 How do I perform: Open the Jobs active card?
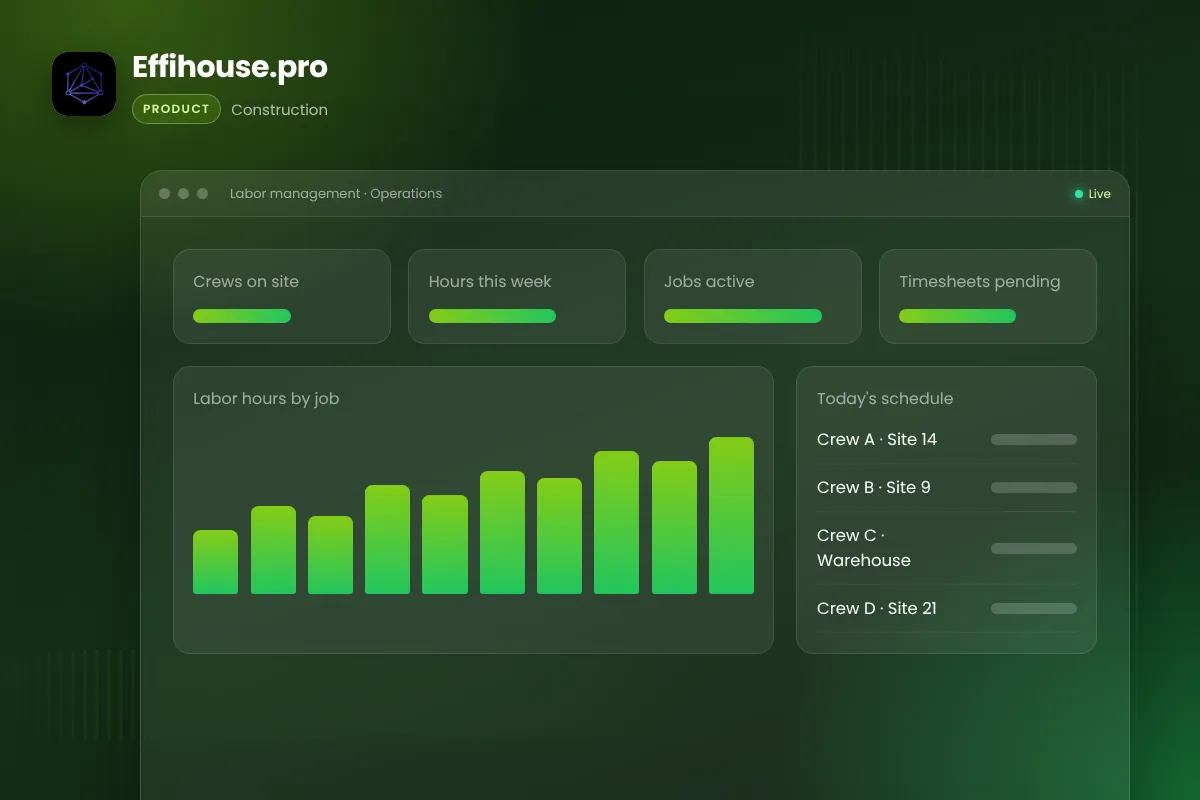753,296
